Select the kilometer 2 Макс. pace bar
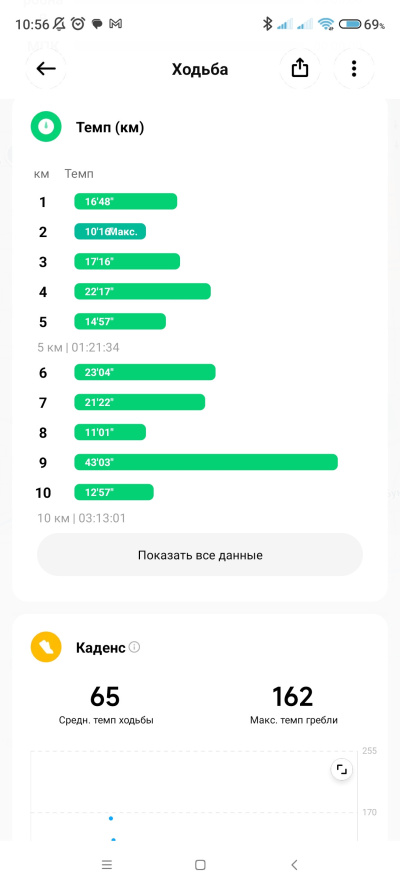 pyautogui.click(x=110, y=231)
